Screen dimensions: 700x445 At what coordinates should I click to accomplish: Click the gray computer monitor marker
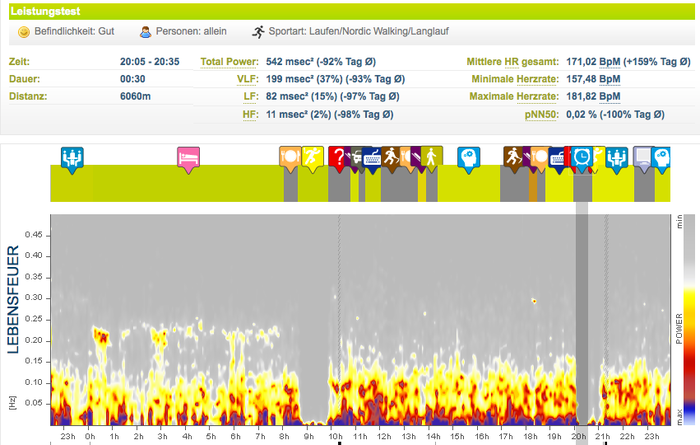[641, 156]
